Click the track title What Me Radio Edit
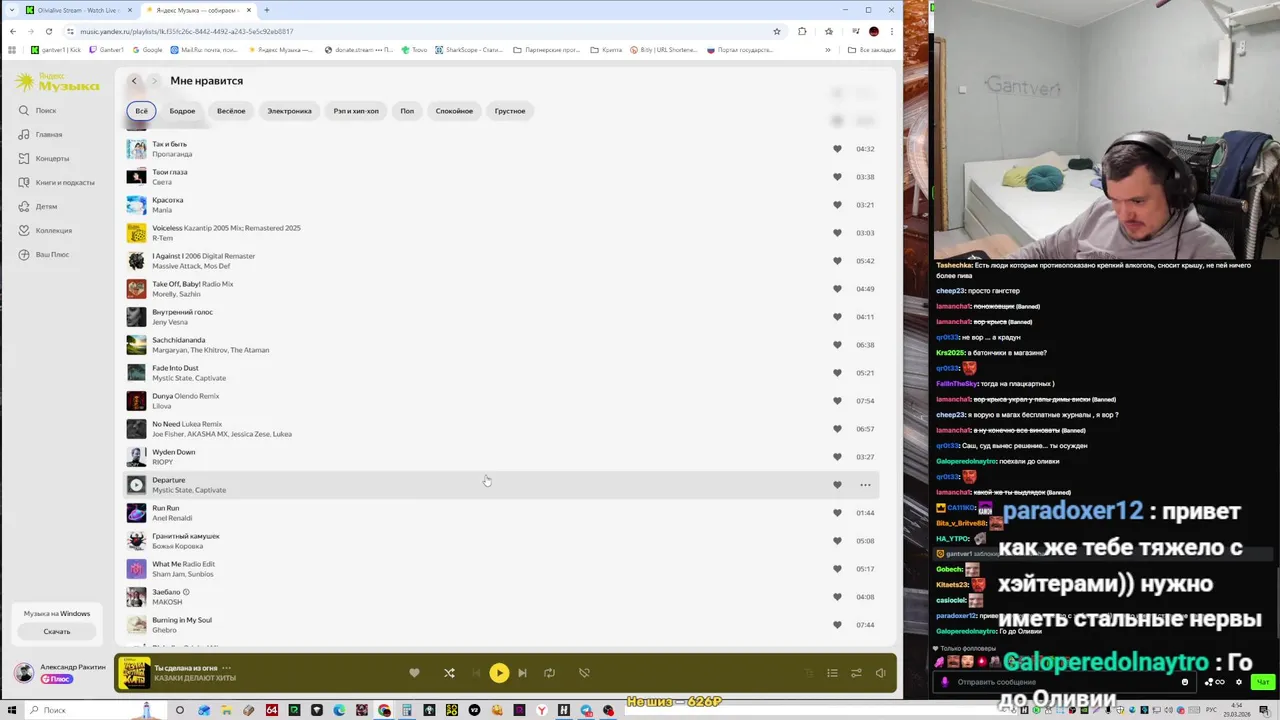 coord(183,564)
